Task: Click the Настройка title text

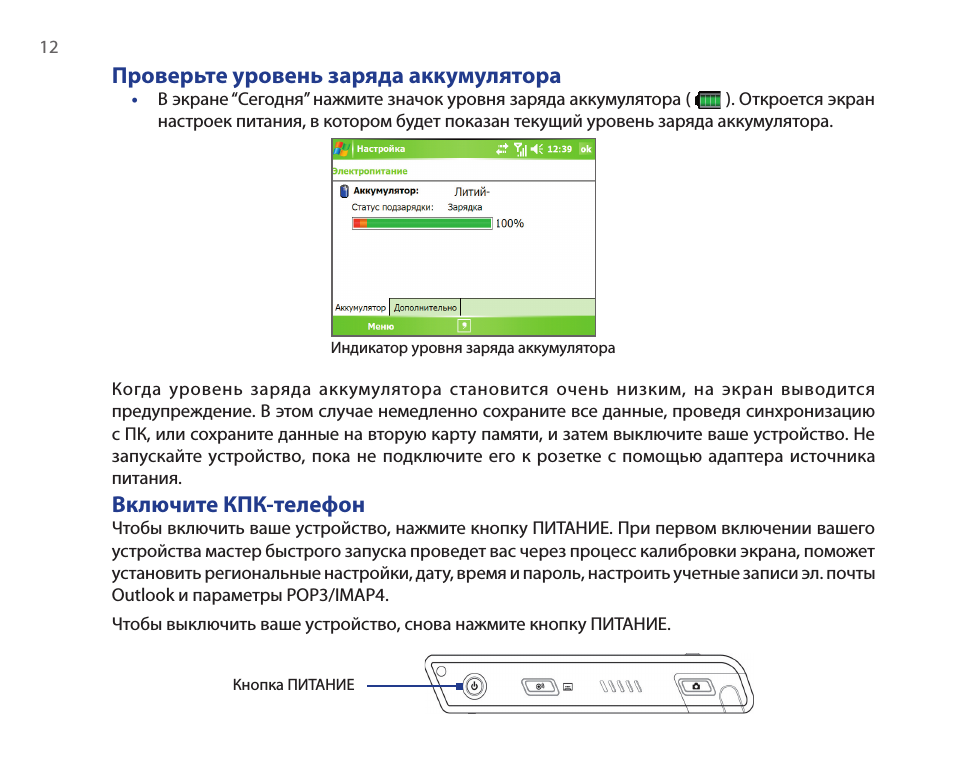Action: pyautogui.click(x=381, y=149)
